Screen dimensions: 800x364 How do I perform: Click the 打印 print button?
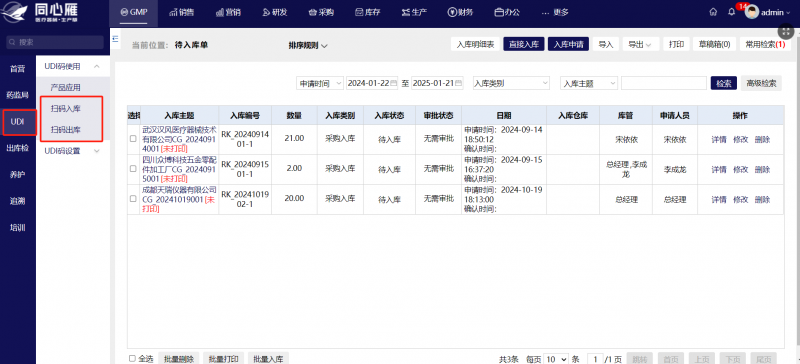677,44
